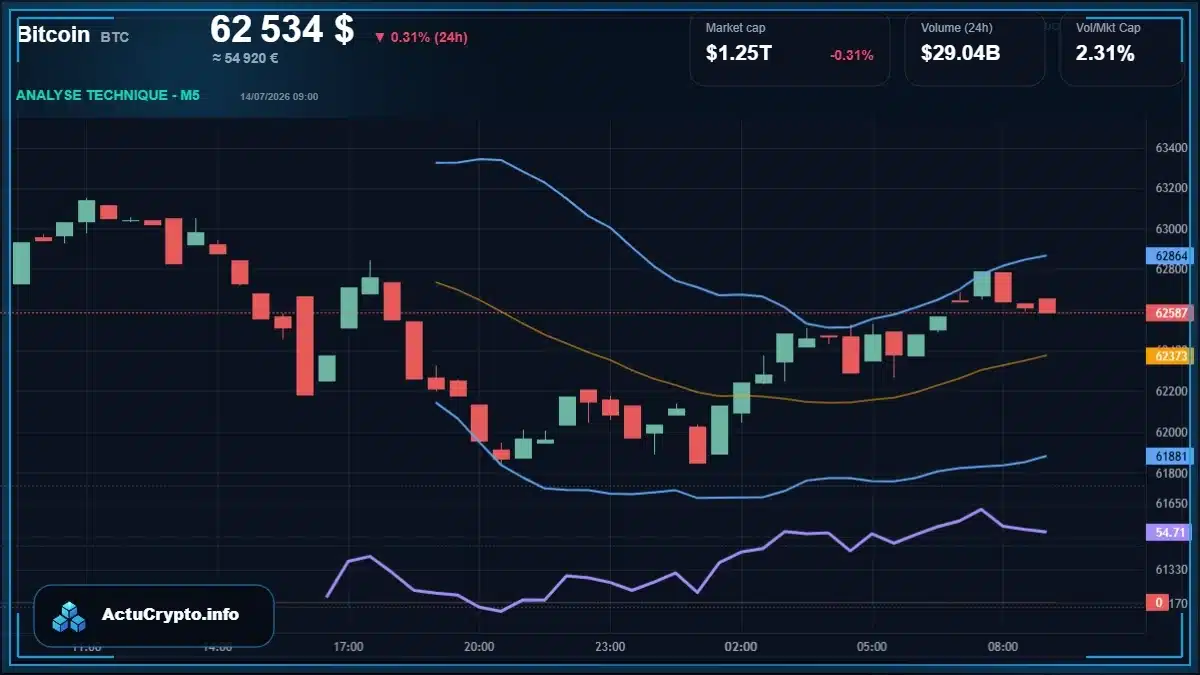Viewport: 1200px width, 675px height.
Task: Click the -0.31% market cap change
Action: pyautogui.click(x=851, y=55)
